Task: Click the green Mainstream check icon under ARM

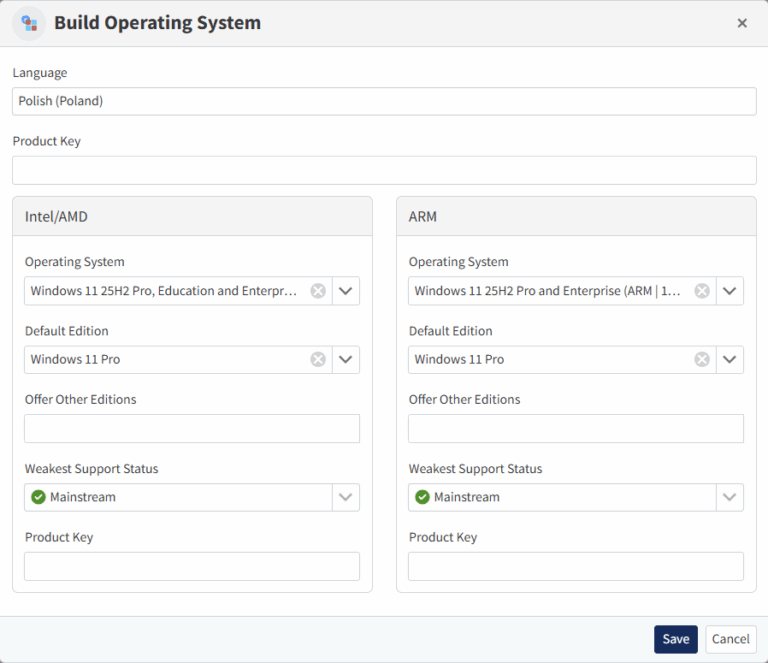Action: [x=422, y=497]
